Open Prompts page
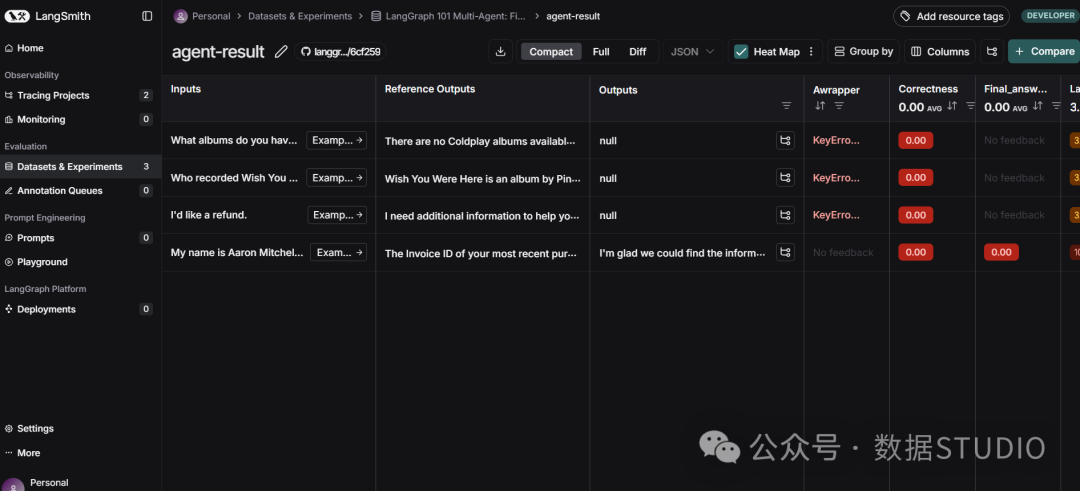The width and height of the screenshot is (1080, 491). pos(81,238)
